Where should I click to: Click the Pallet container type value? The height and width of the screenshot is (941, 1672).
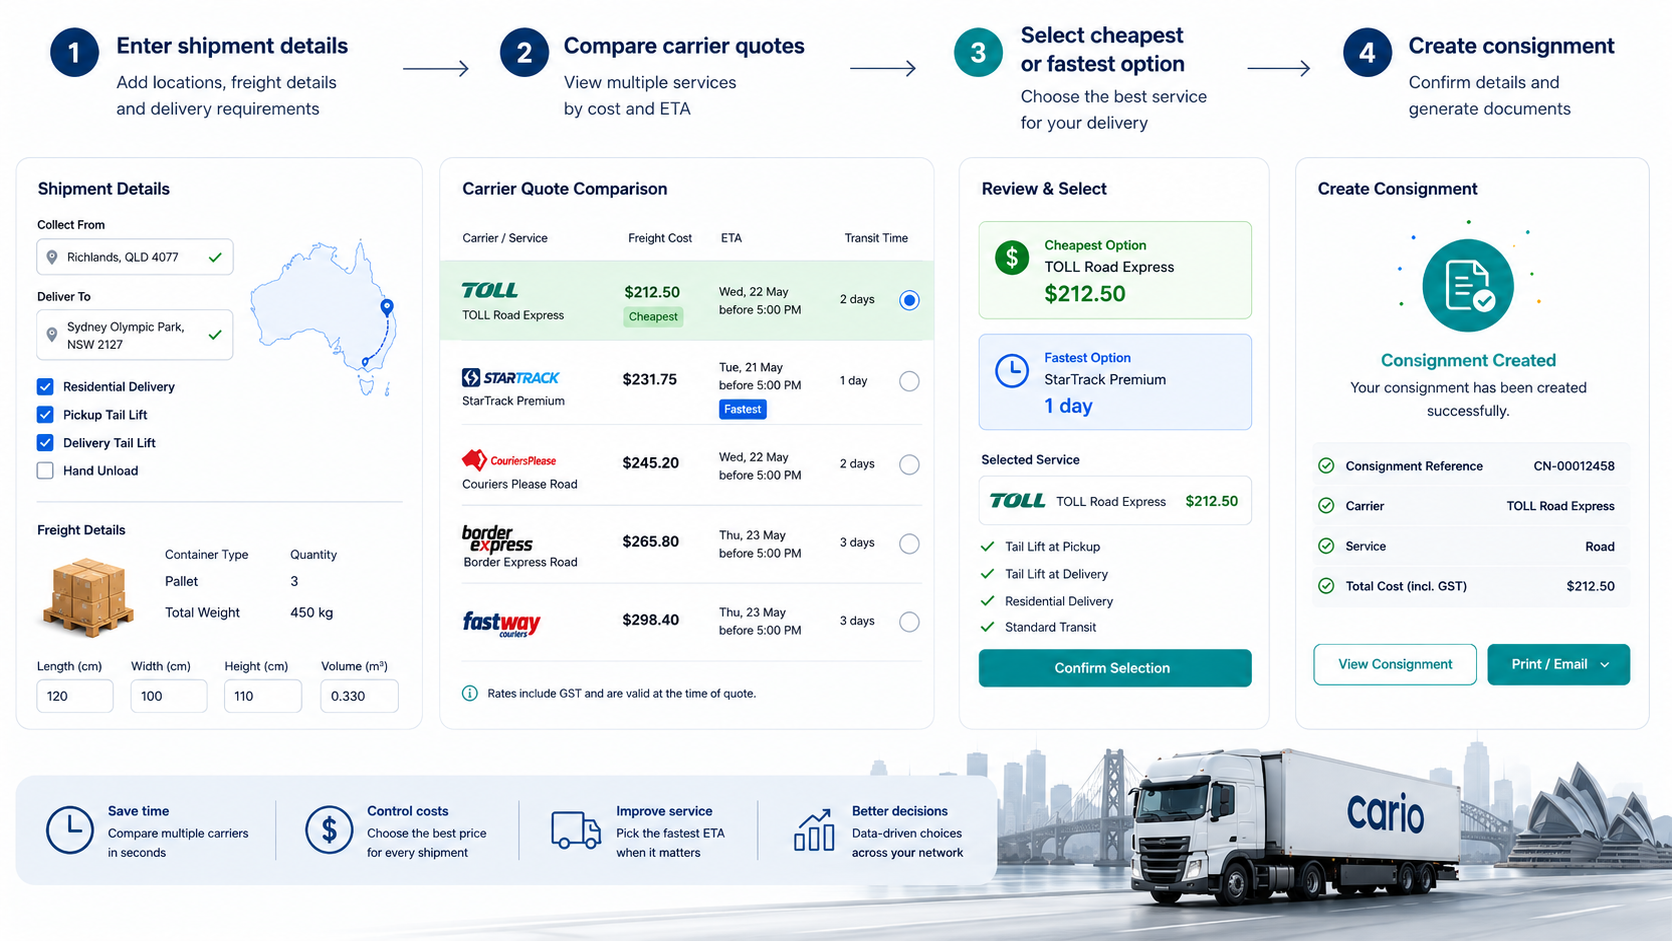click(182, 581)
